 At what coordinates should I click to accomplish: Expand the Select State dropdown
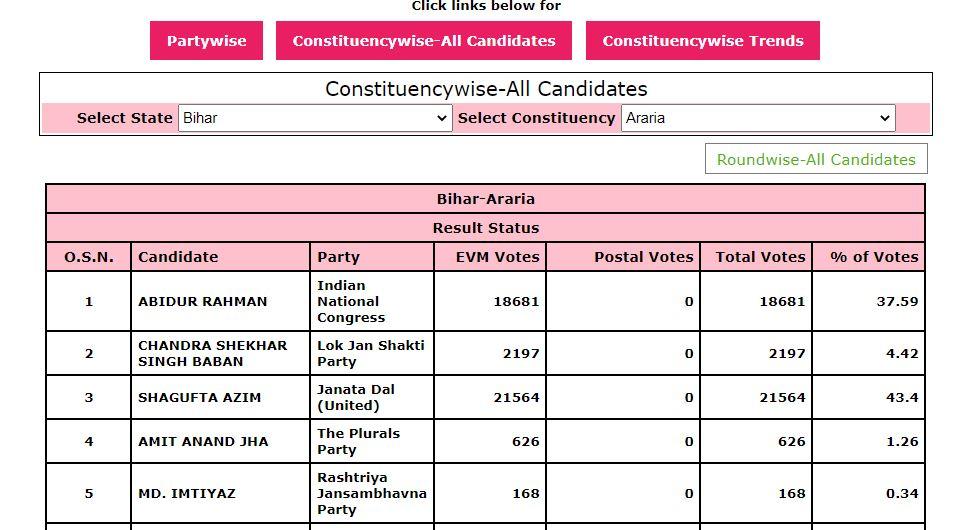coord(315,118)
